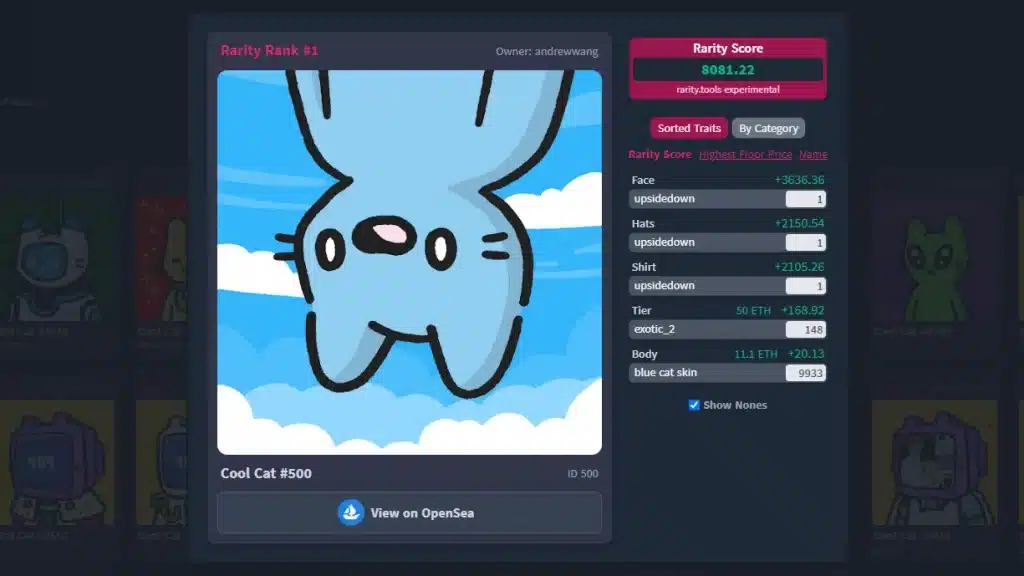Image resolution: width=1024 pixels, height=576 pixels.
Task: Select the Hats upsidedown trait row
Action: (x=728, y=242)
